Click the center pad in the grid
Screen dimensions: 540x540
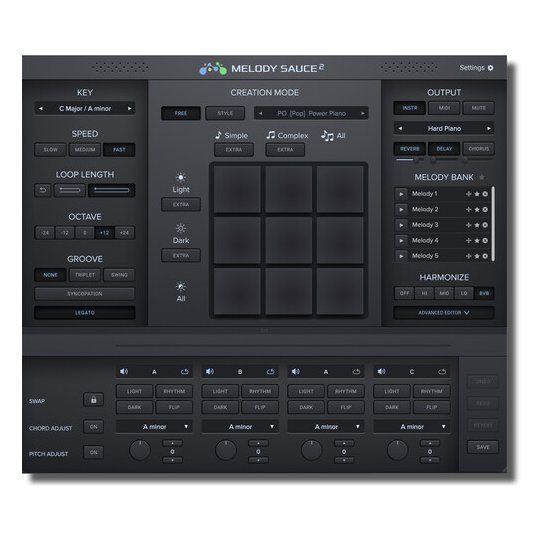coord(289,240)
